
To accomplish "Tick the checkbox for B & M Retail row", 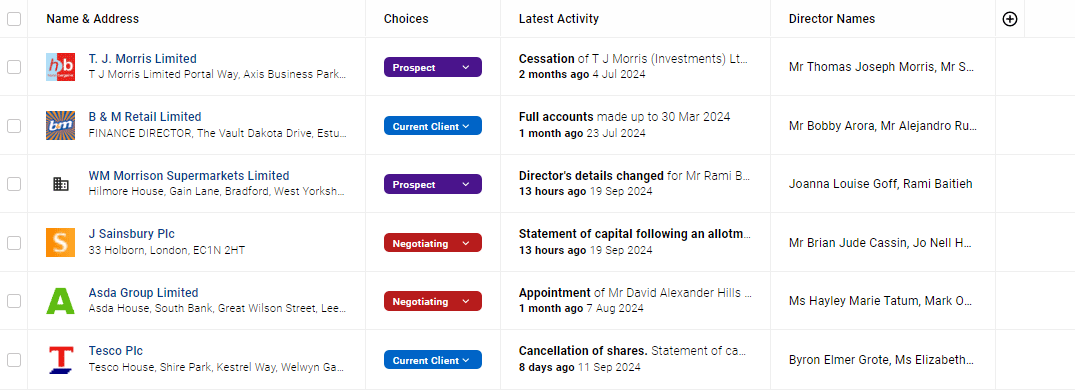I will 14,125.
